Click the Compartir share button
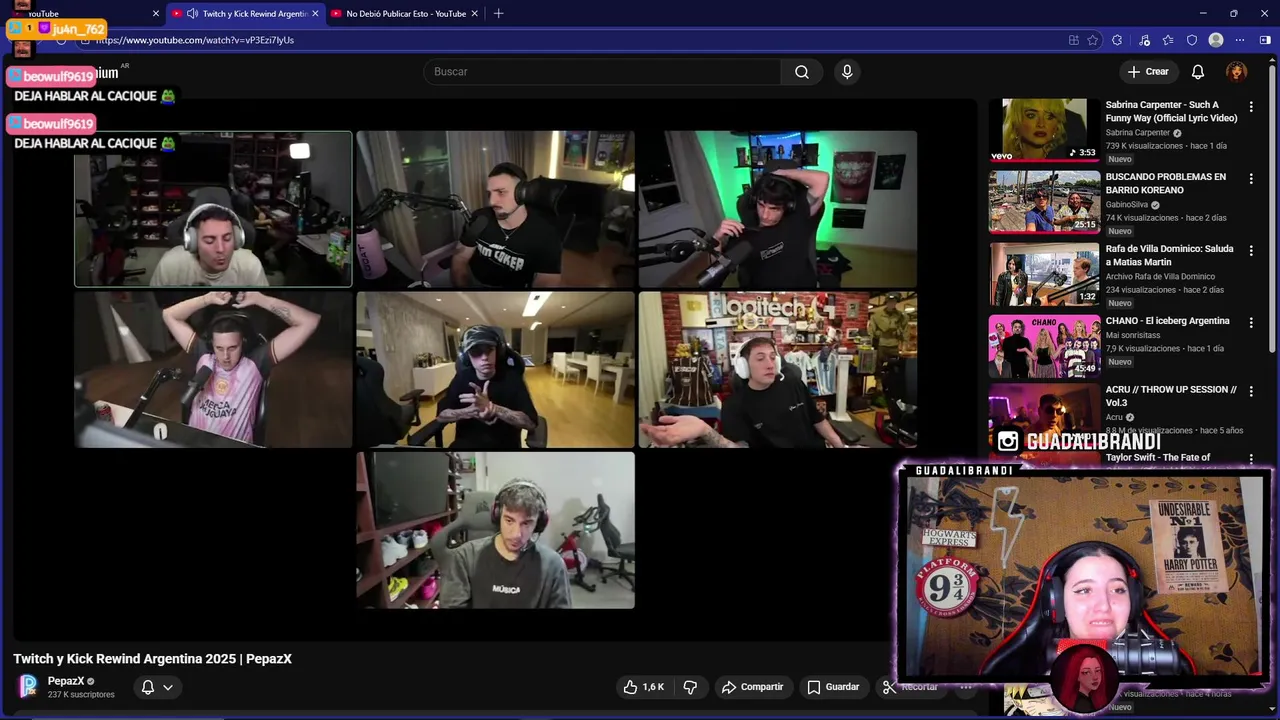The height and width of the screenshot is (720, 1280). tap(753, 687)
